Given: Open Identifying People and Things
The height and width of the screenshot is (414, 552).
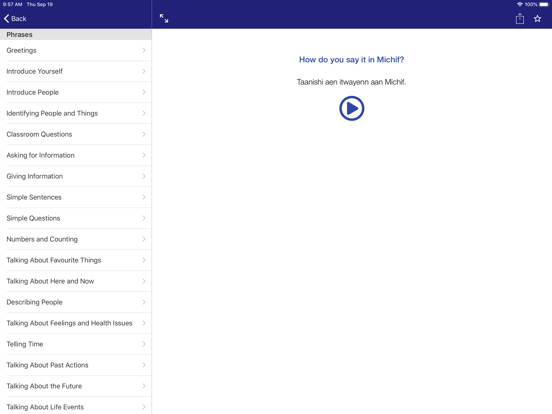Looking at the screenshot, I should pyautogui.click(x=76, y=113).
